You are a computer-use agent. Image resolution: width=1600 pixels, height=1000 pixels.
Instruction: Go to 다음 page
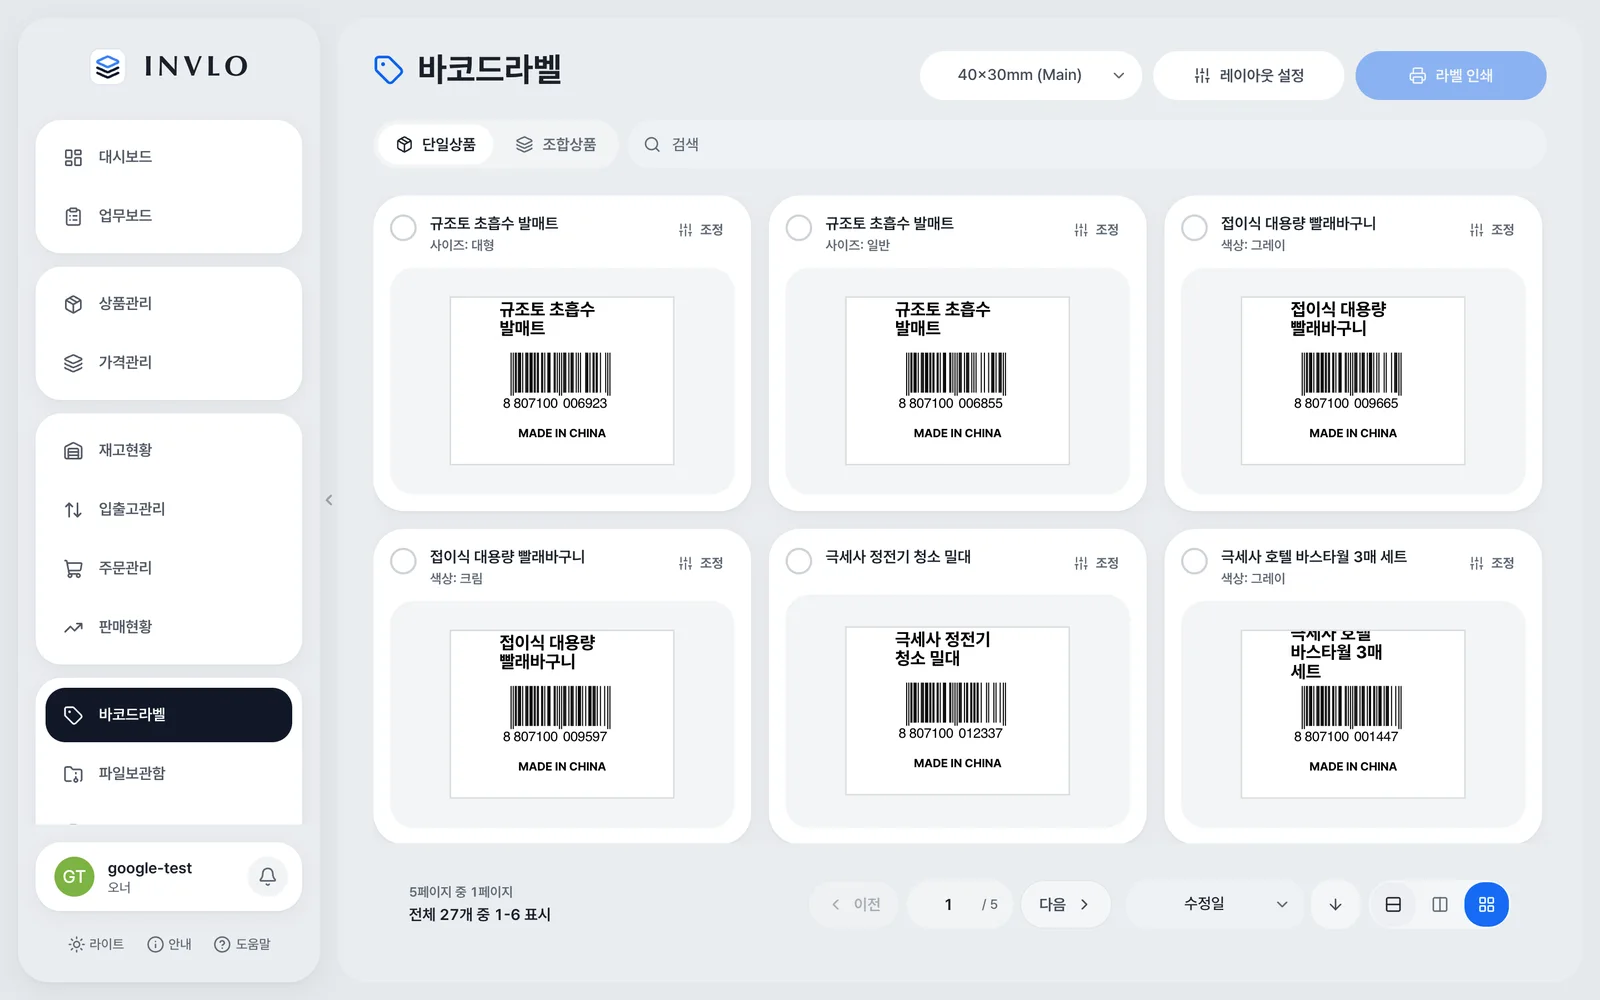coord(1065,905)
